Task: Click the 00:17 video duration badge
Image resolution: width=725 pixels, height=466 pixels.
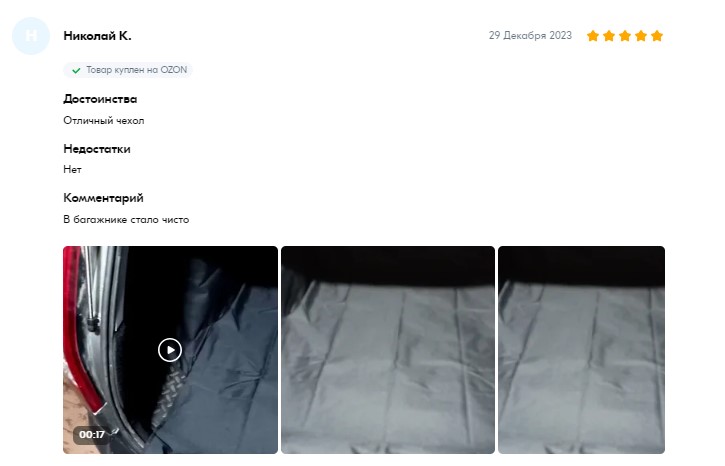Action: coord(92,435)
